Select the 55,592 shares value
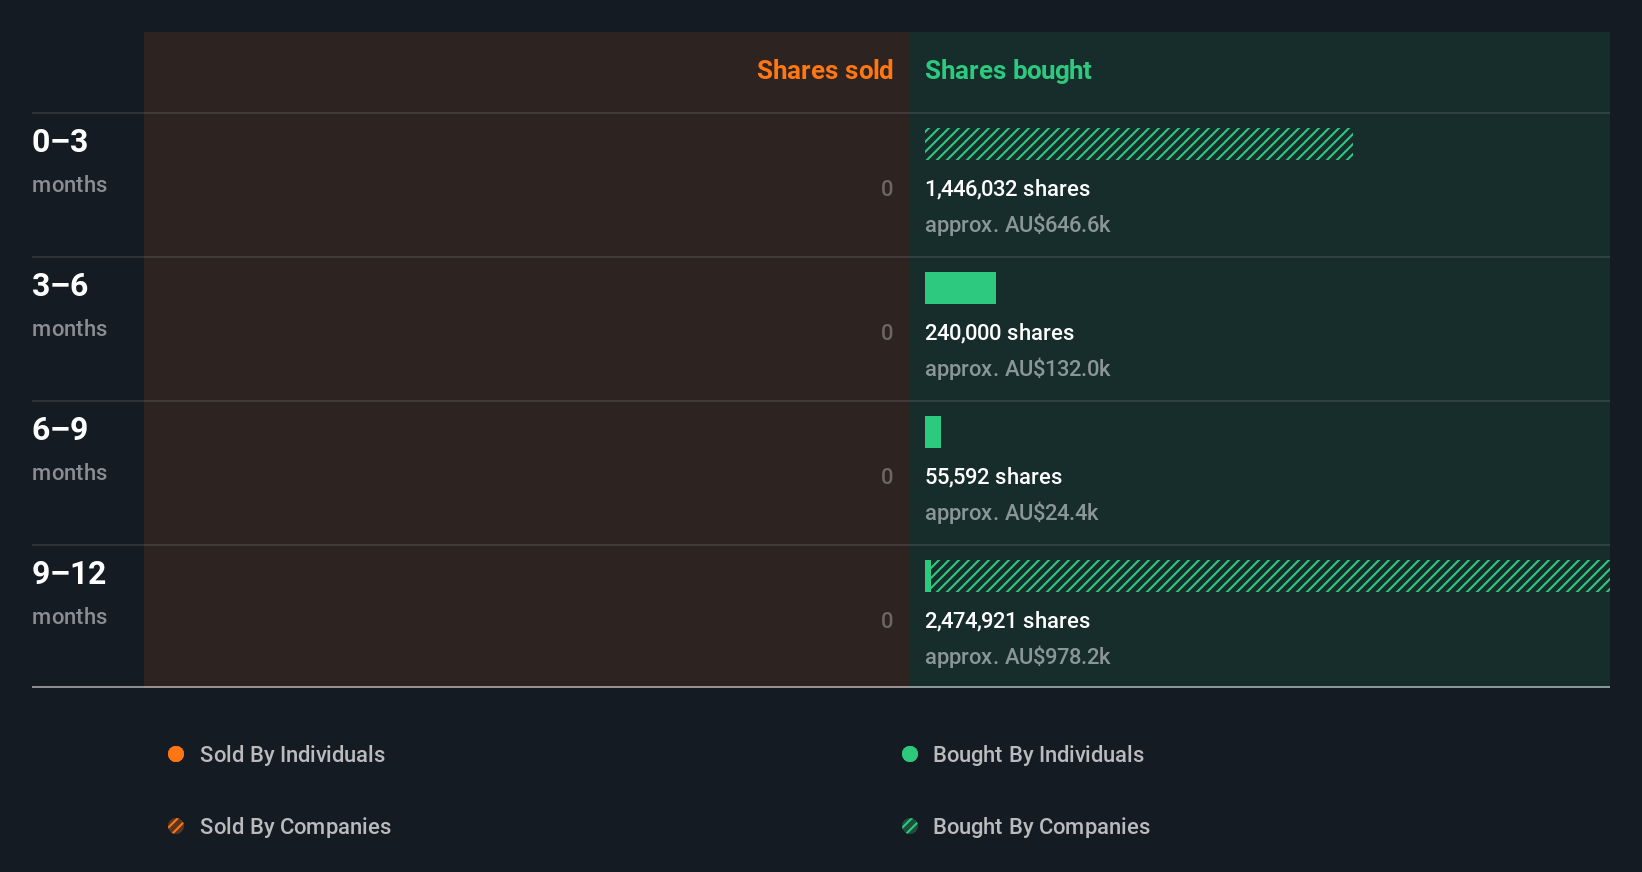1642x872 pixels. click(993, 477)
